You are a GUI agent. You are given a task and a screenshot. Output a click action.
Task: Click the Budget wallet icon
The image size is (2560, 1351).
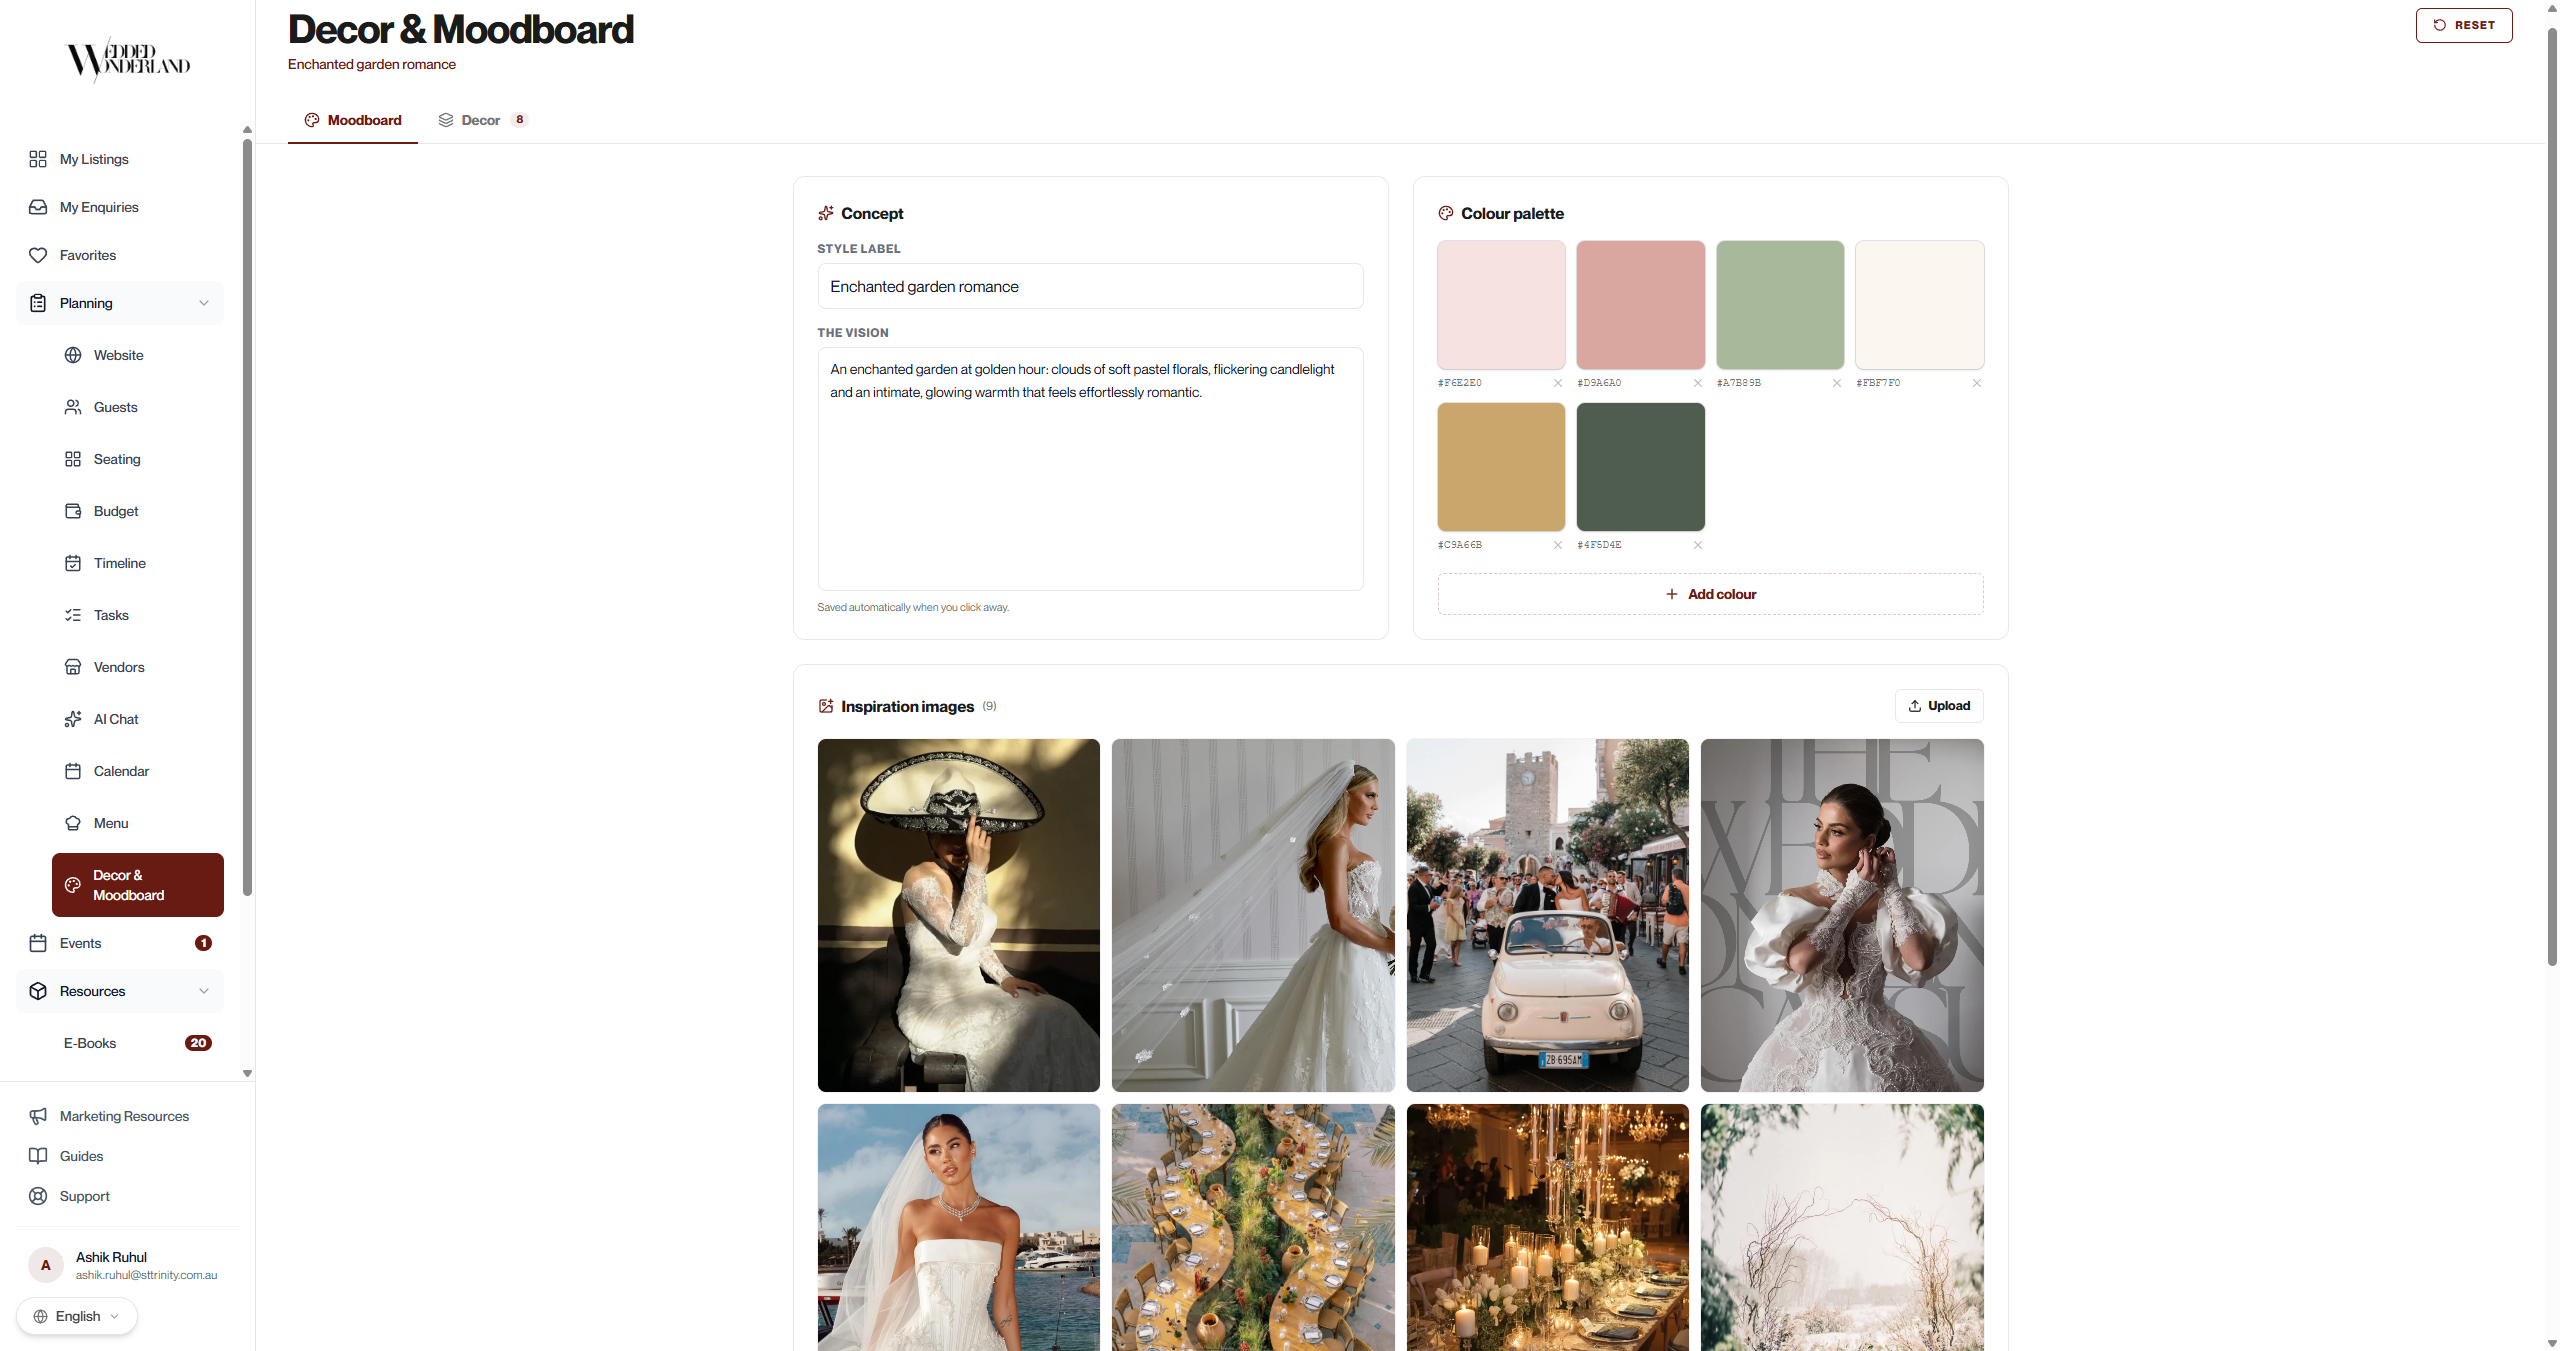73,511
